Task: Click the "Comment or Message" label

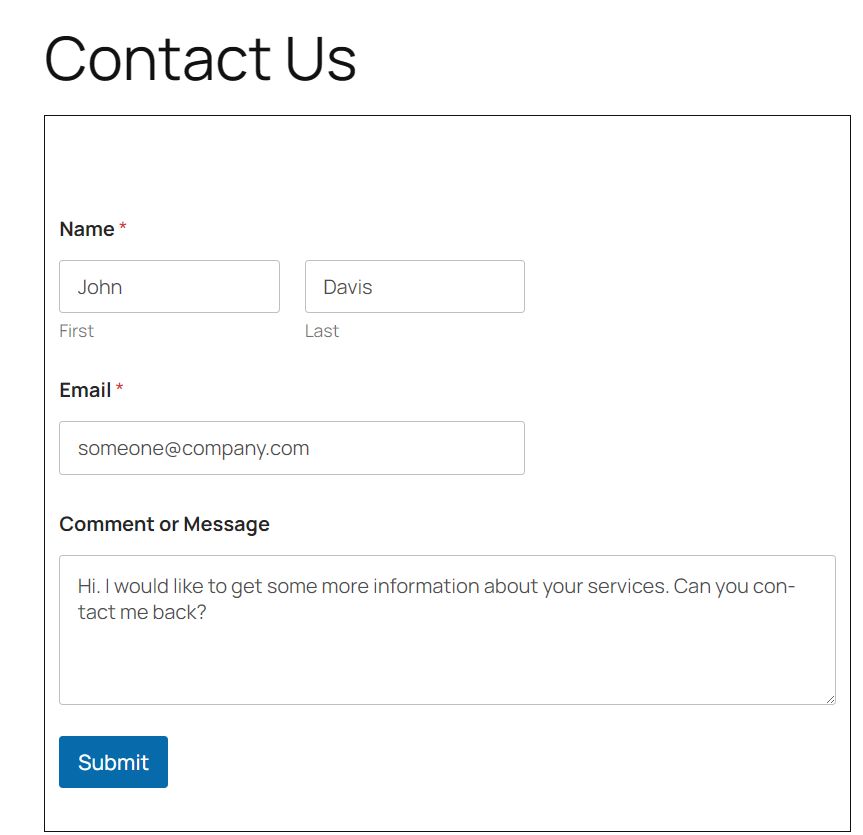Action: tap(164, 524)
